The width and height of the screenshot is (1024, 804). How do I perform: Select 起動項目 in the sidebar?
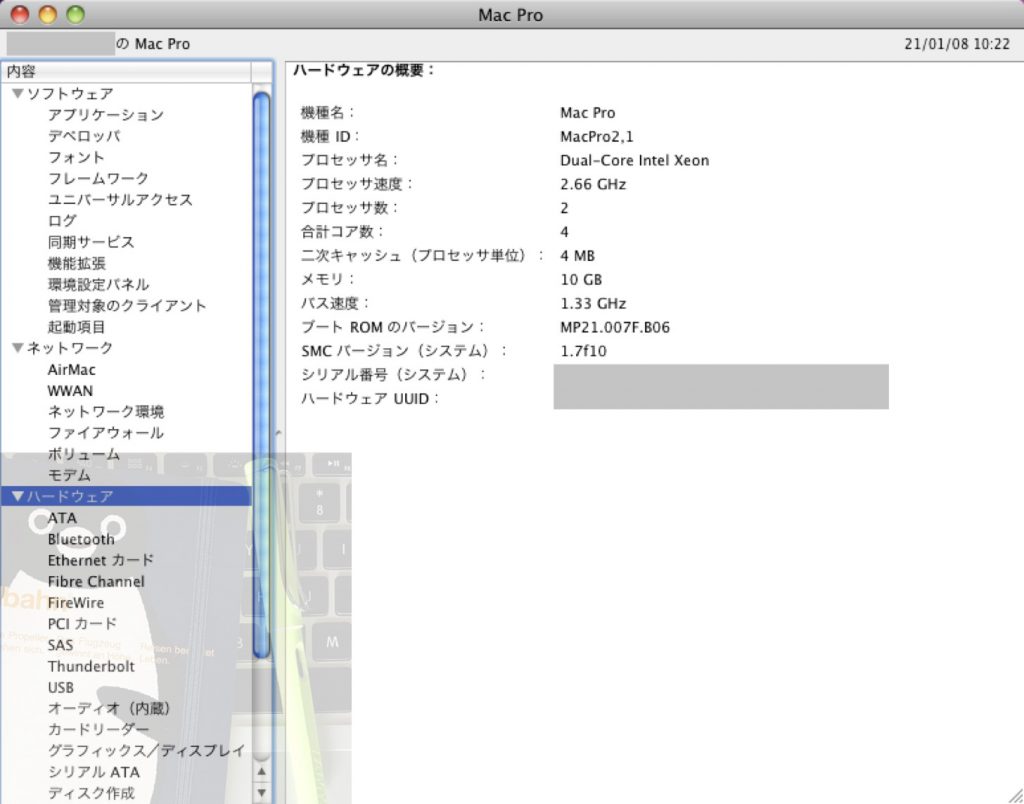point(76,327)
